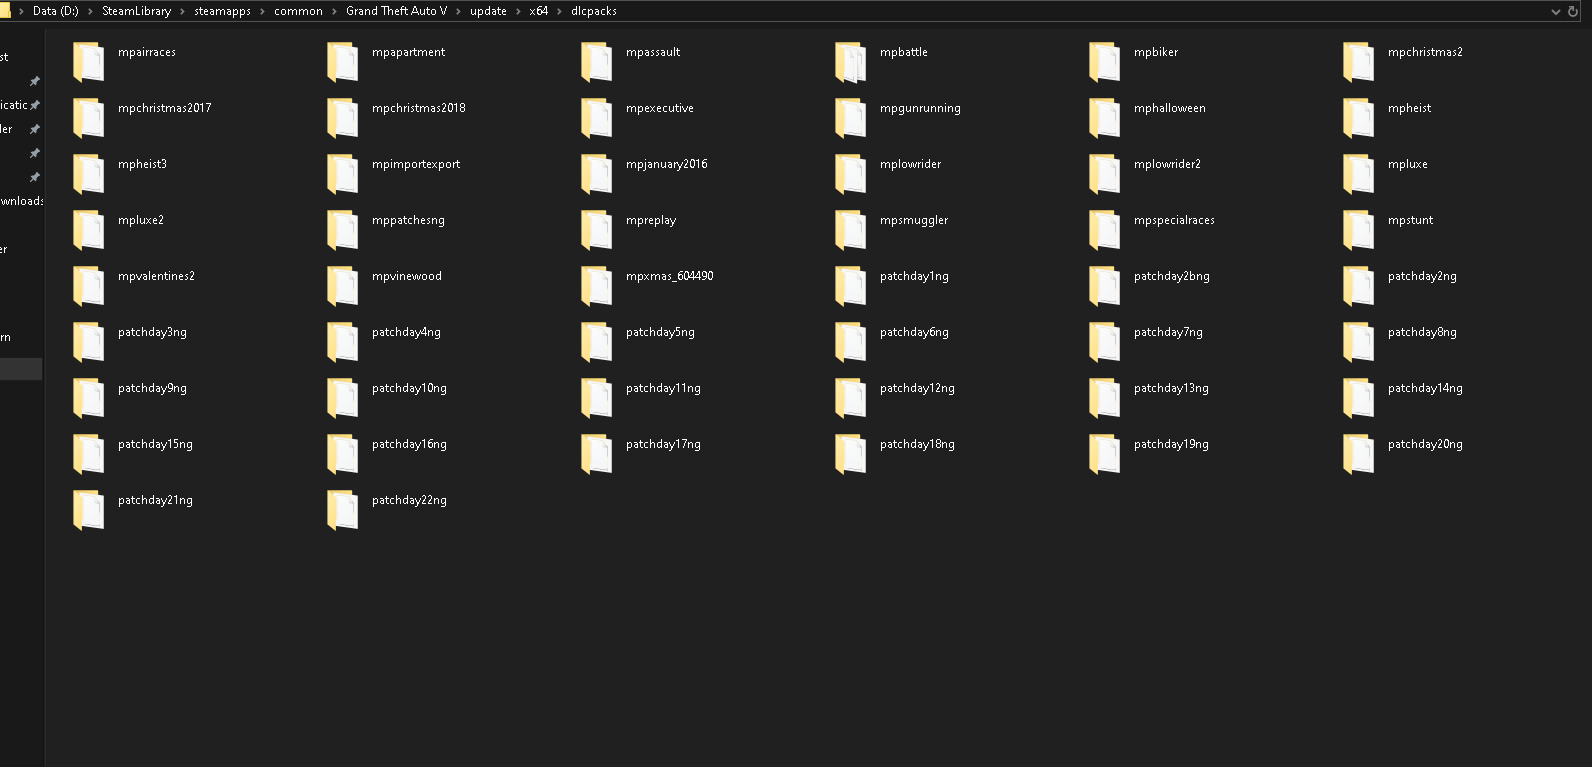The image size is (1592, 767).
Task: Select the mpjanuary2016 folder icon
Action: [x=596, y=173]
